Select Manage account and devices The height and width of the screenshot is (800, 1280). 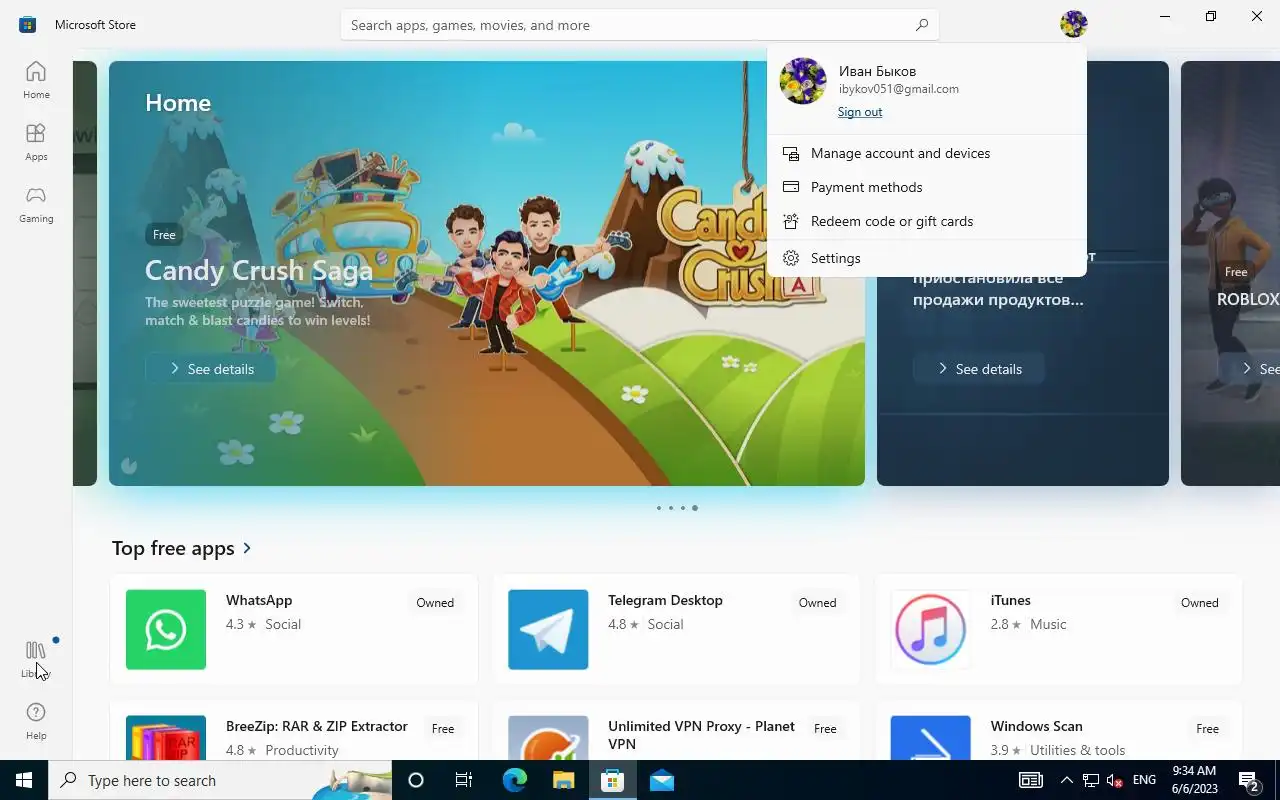(927, 153)
